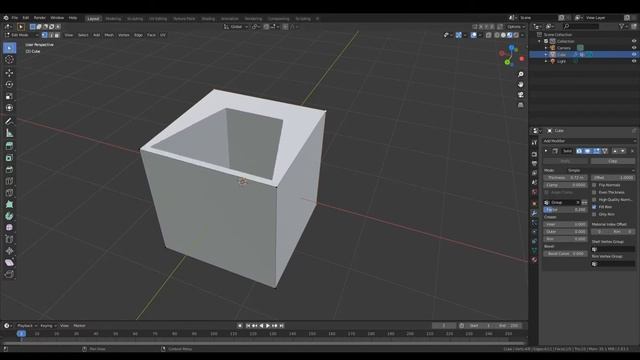Select the Smooth tool
This screenshot has width=640, height=360.
(9, 228)
